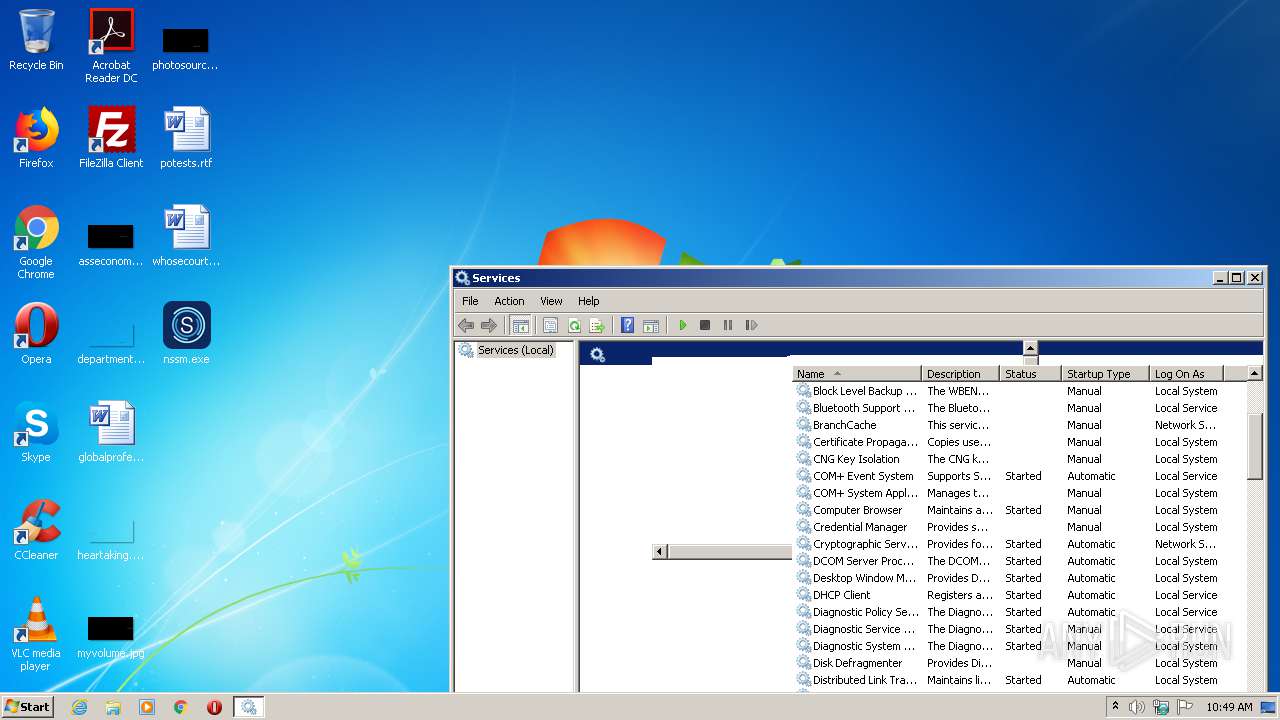Screen dimensions: 1280x720
Task: Show hidden tray icons with the arrow
Action: [x=1115, y=707]
